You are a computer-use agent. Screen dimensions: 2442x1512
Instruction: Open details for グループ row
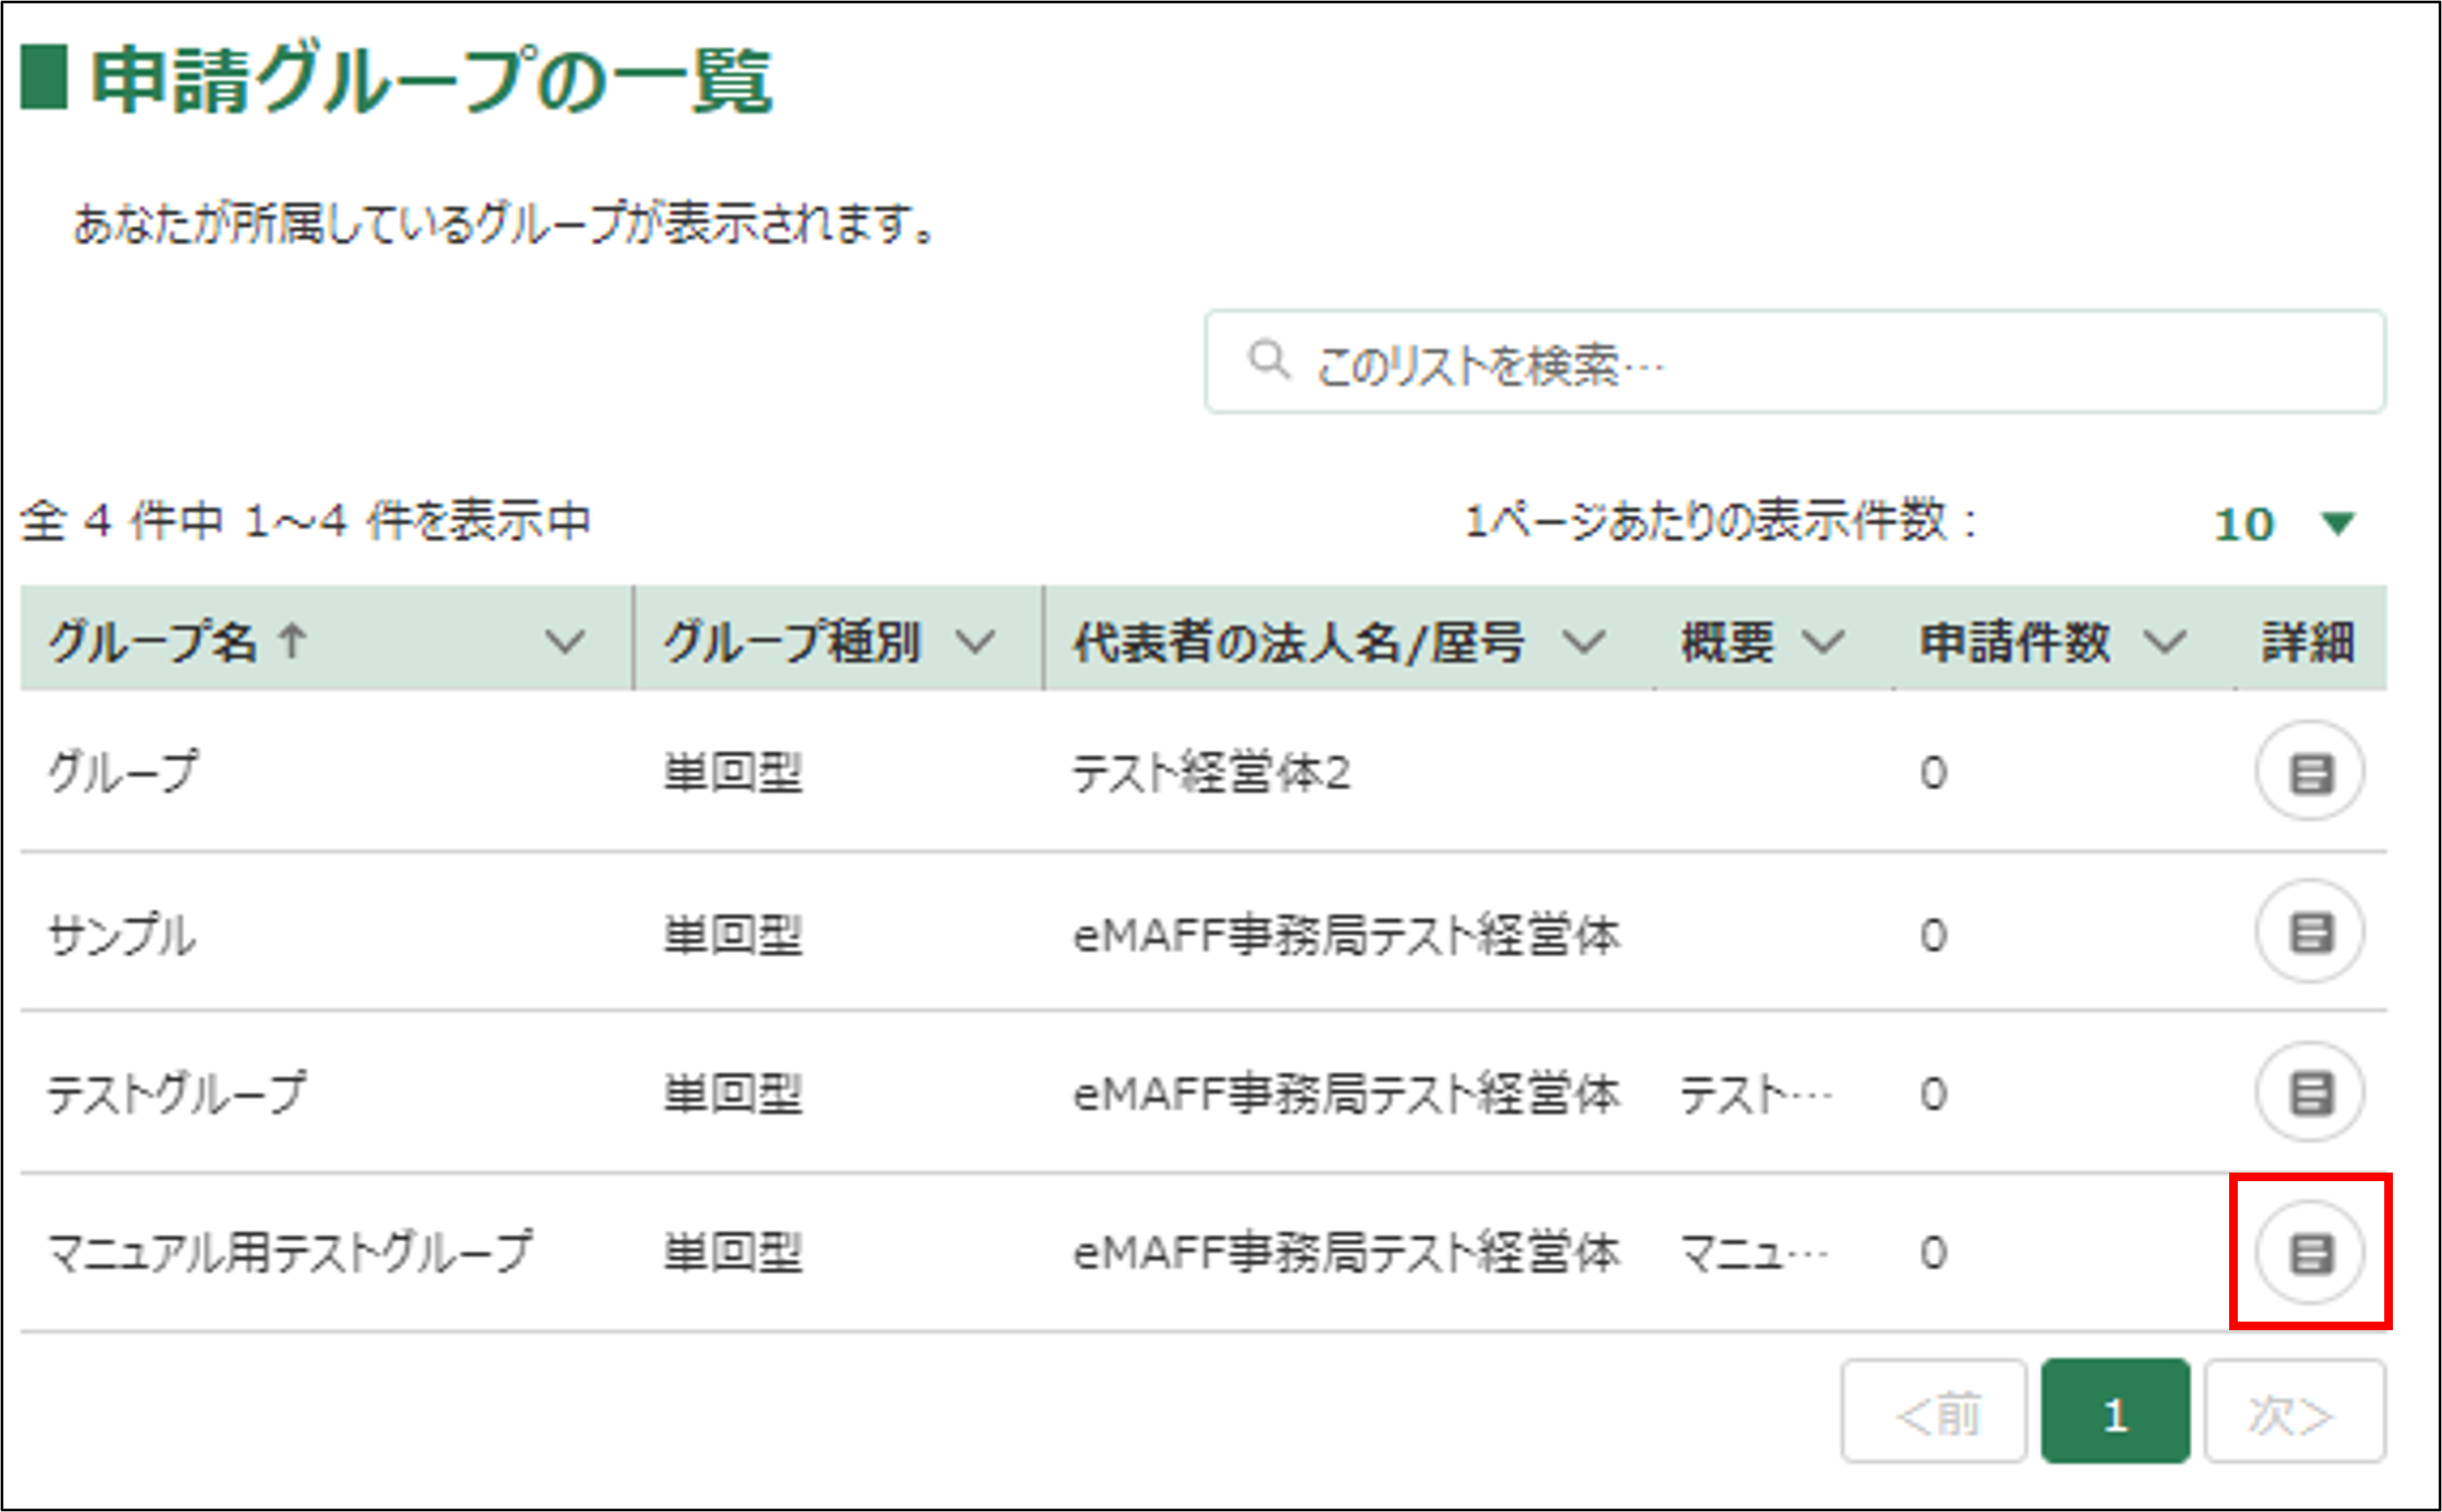point(2309,772)
